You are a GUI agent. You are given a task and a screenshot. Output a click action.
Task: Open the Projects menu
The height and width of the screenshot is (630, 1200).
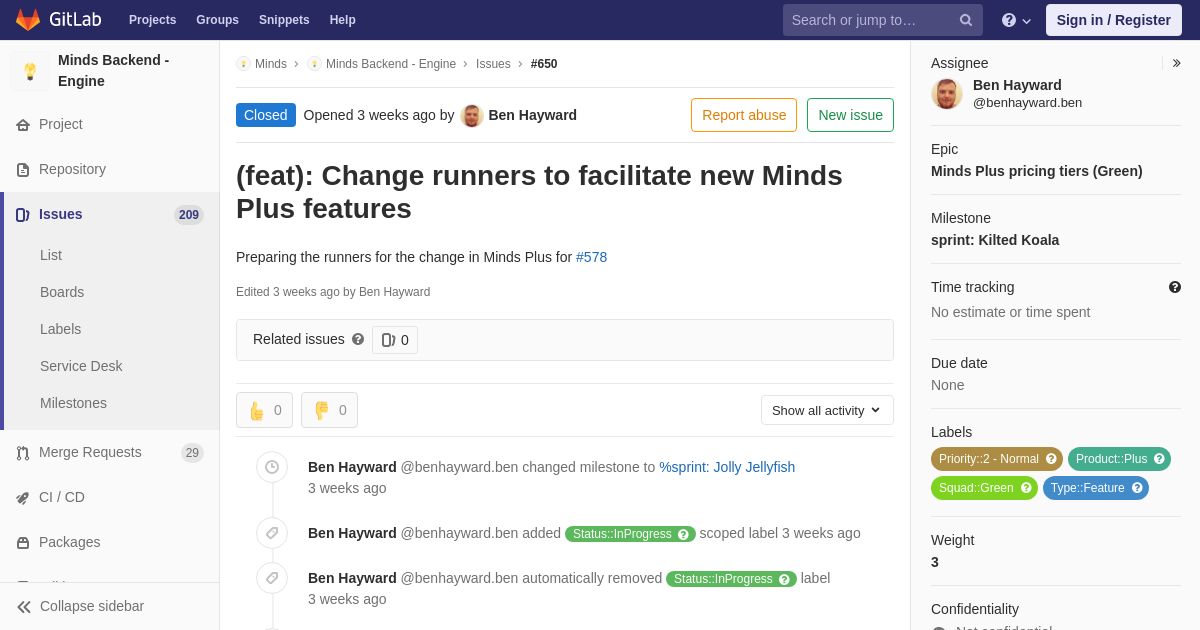(152, 20)
